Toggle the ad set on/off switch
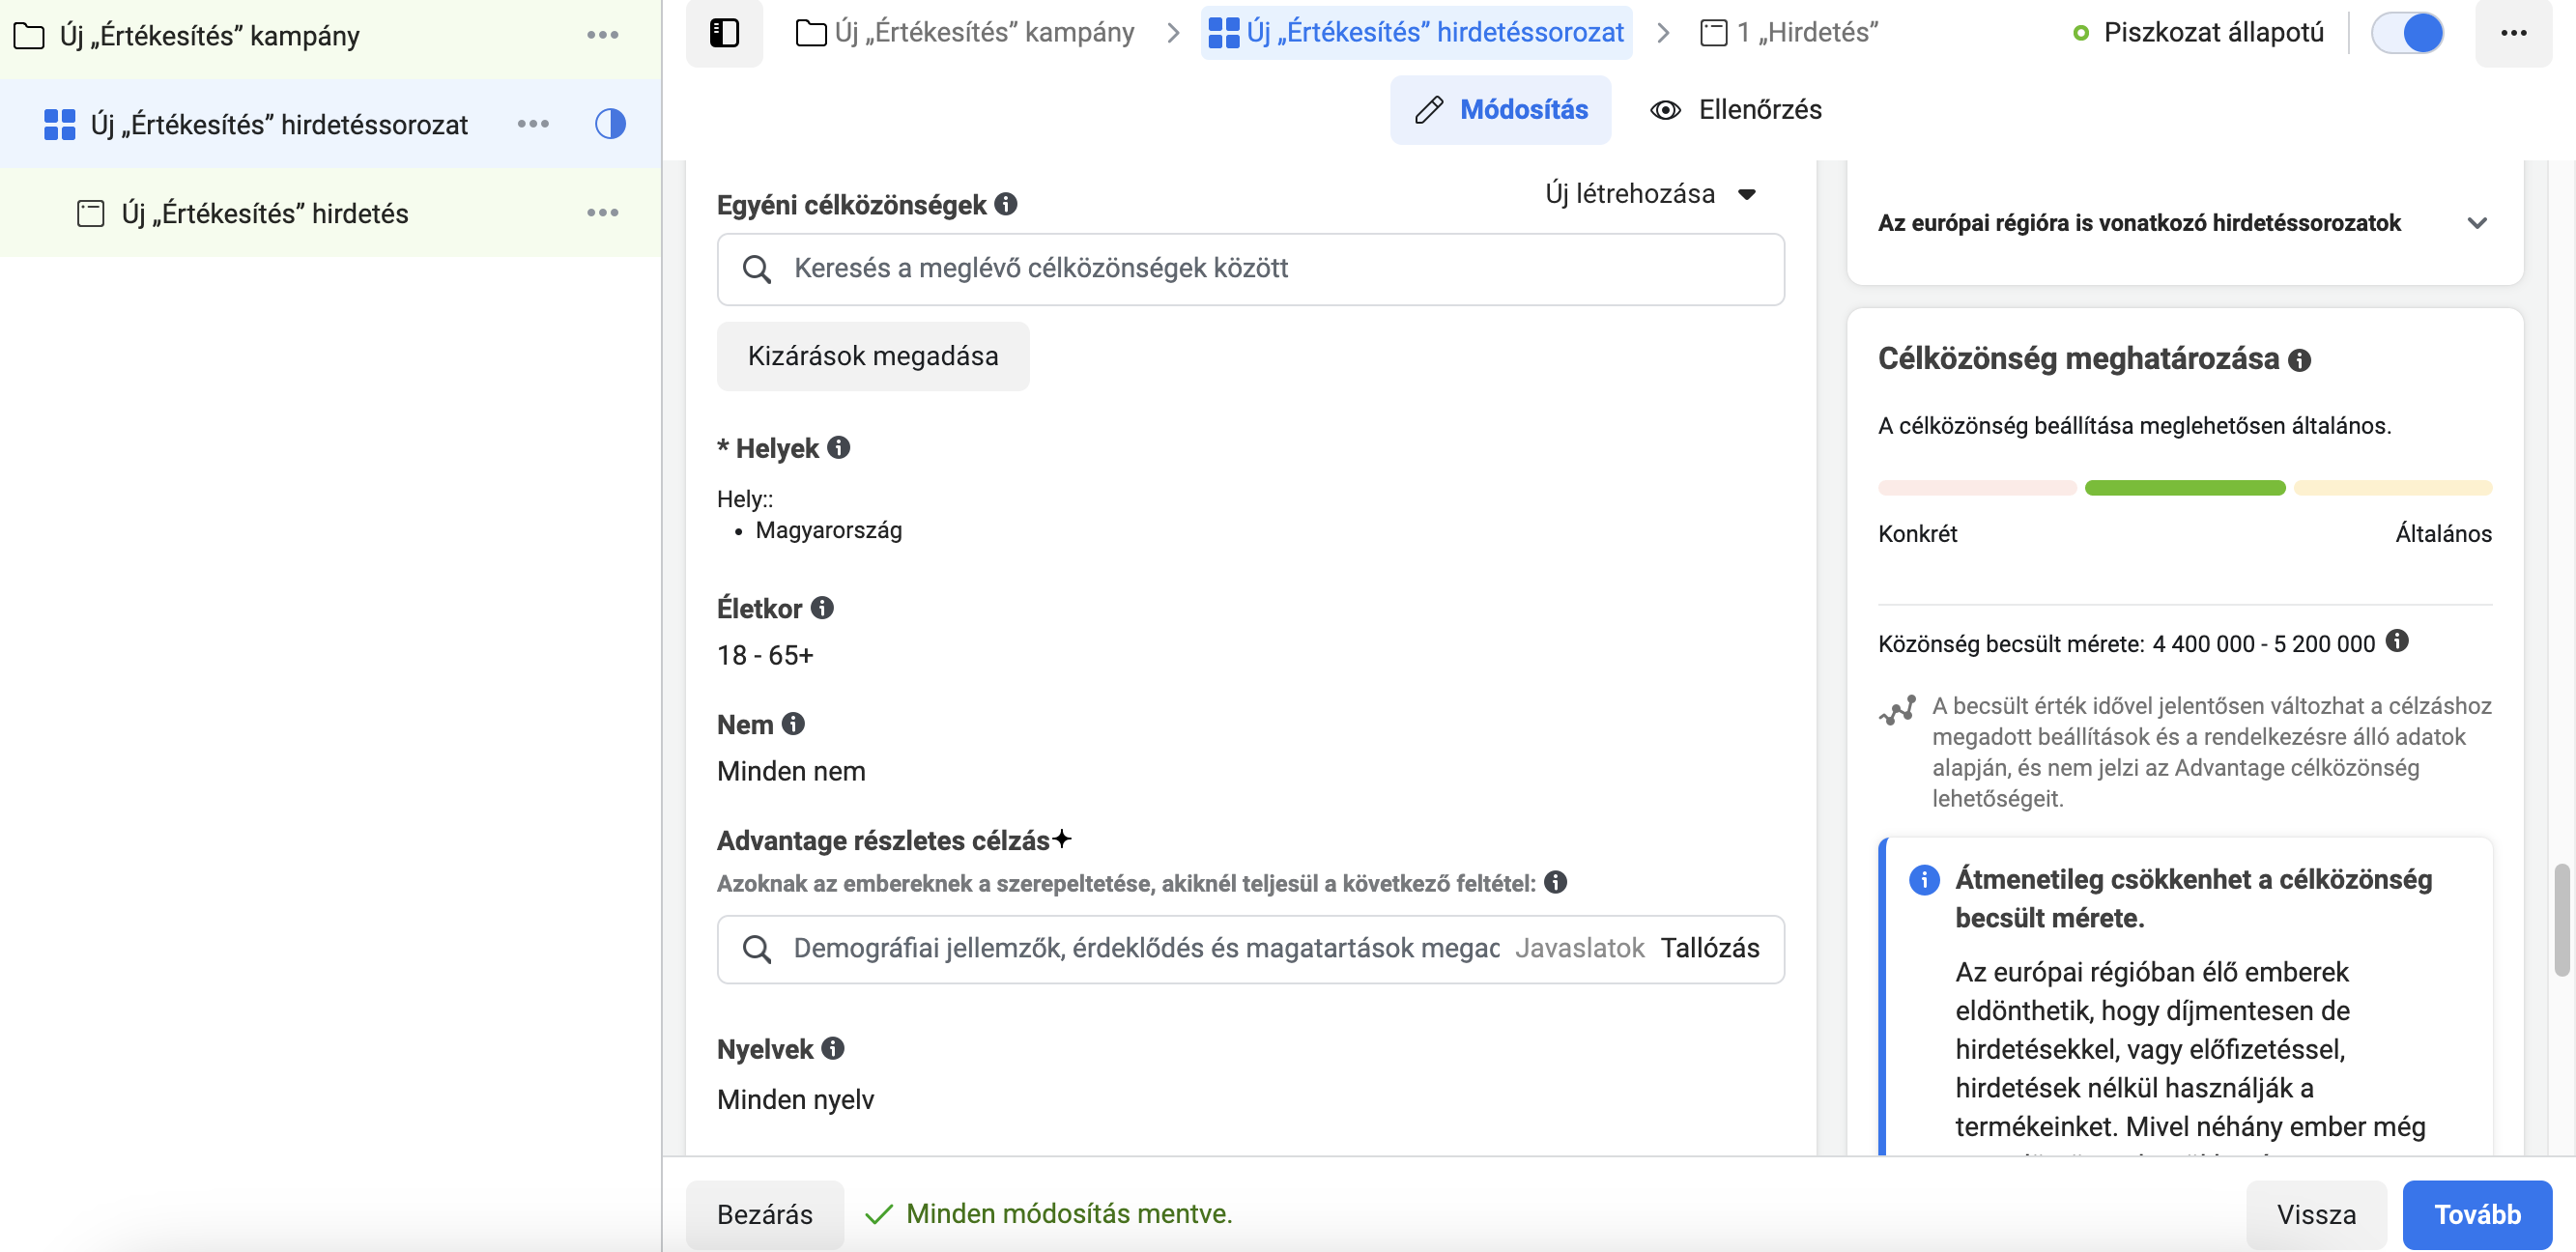The height and width of the screenshot is (1252, 2576). click(x=2407, y=33)
